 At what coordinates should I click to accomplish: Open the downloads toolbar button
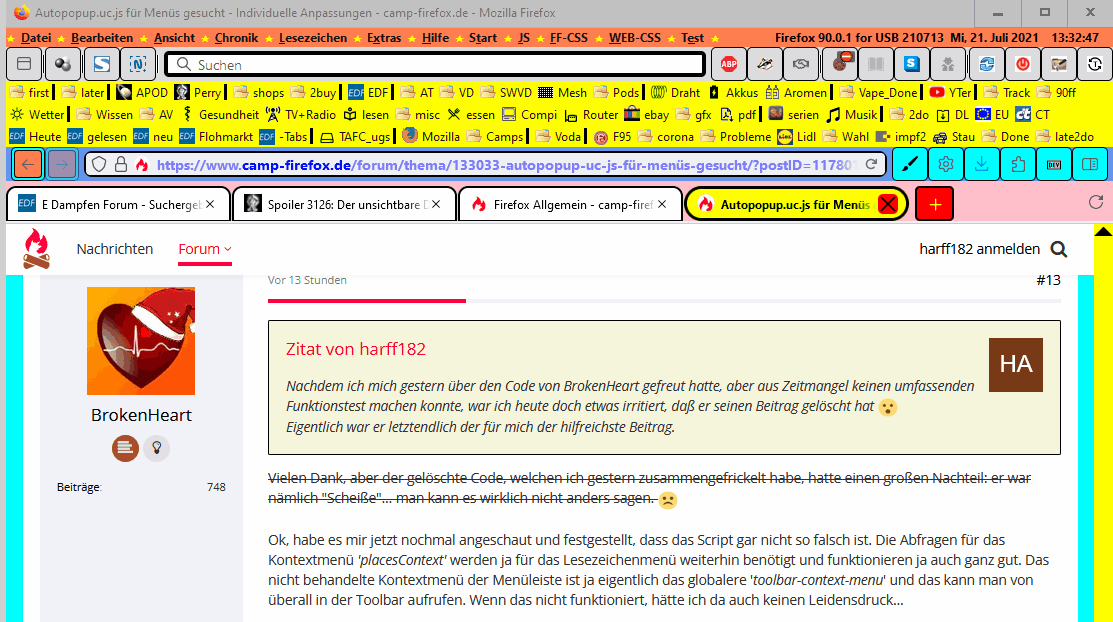point(982,164)
